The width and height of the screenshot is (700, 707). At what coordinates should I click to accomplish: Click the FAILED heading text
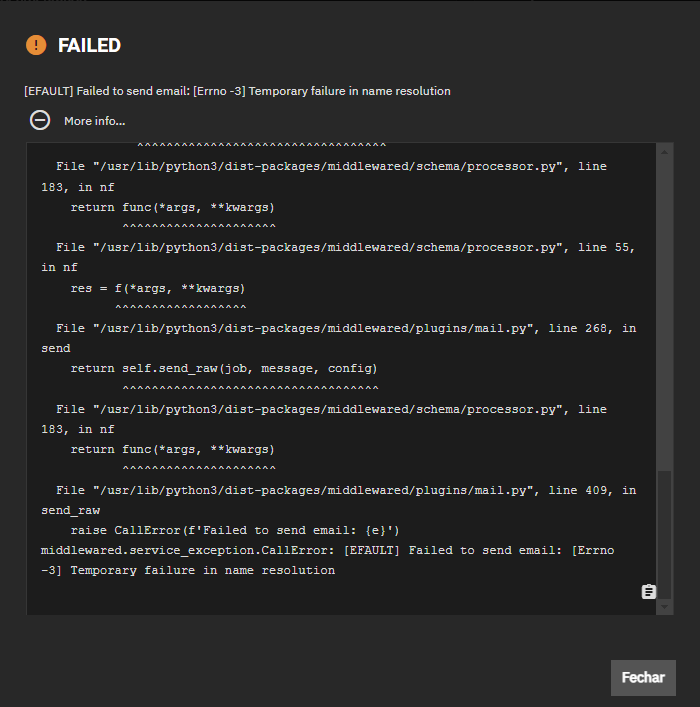pos(89,45)
